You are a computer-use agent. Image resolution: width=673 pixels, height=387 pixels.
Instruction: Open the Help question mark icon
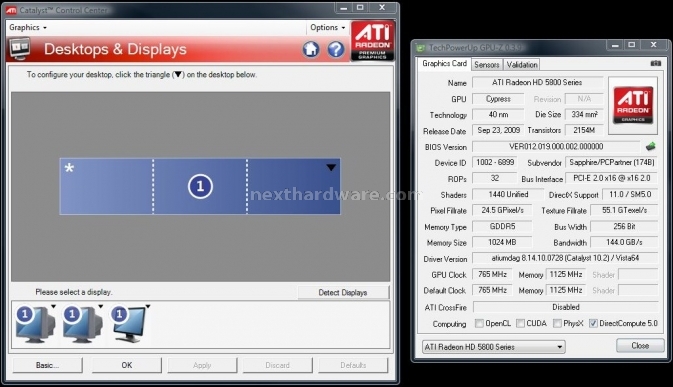tap(336, 49)
